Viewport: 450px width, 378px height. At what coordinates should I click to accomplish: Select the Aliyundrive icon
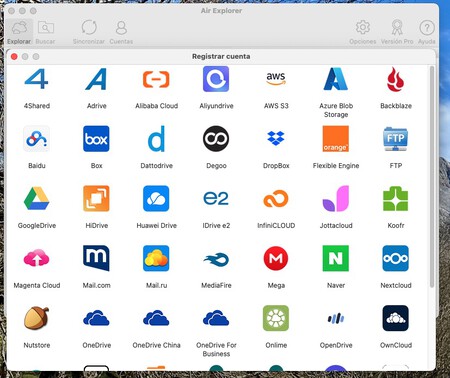[x=216, y=79]
